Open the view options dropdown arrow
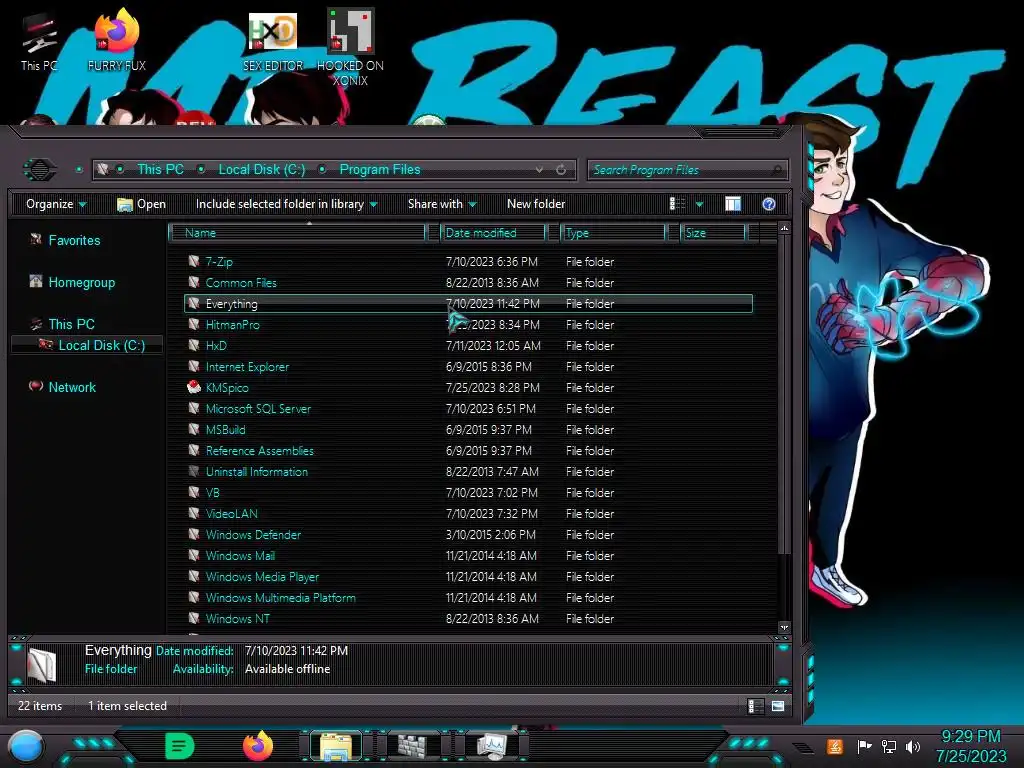The width and height of the screenshot is (1024, 768). (x=699, y=204)
